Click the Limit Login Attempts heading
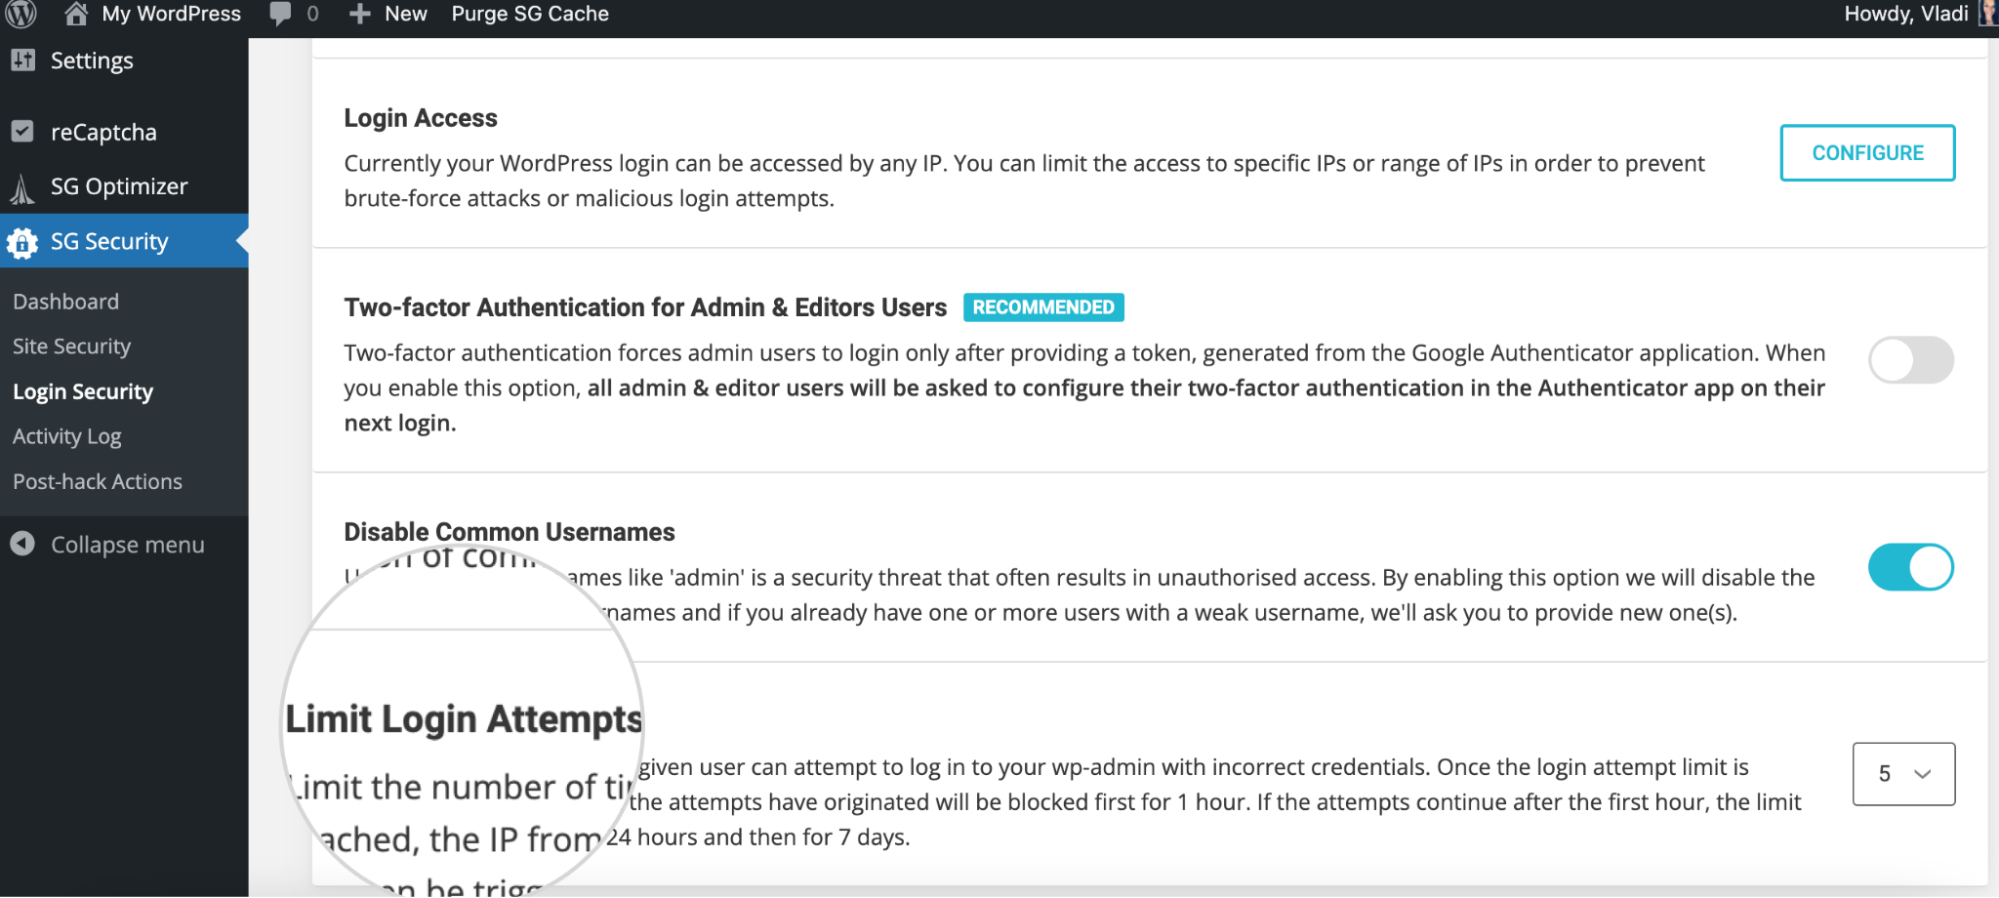Viewport: 1999px width, 898px height. coord(464,719)
